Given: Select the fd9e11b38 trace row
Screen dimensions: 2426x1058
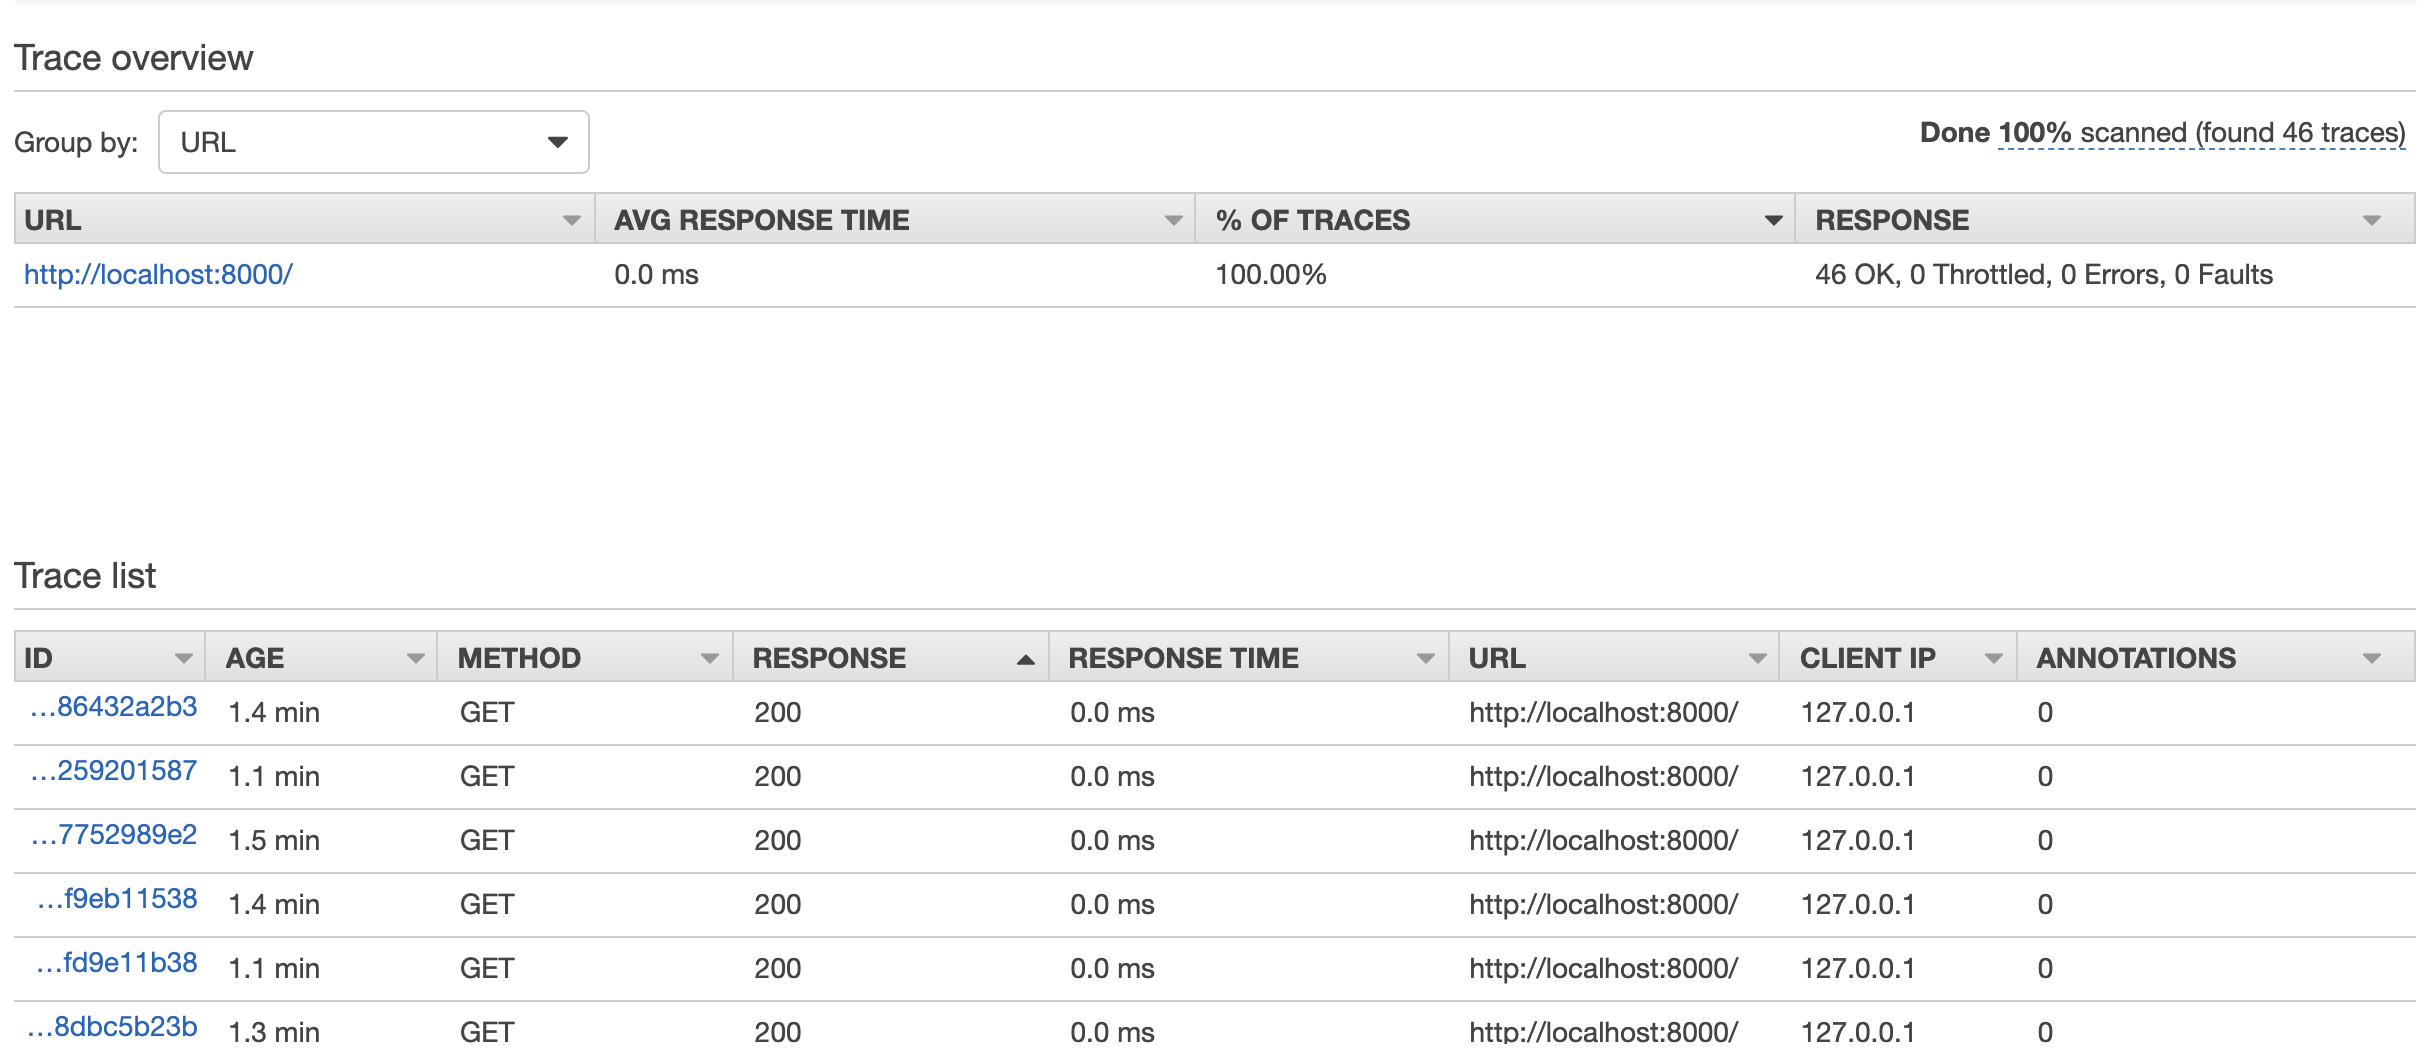Looking at the screenshot, I should (117, 964).
